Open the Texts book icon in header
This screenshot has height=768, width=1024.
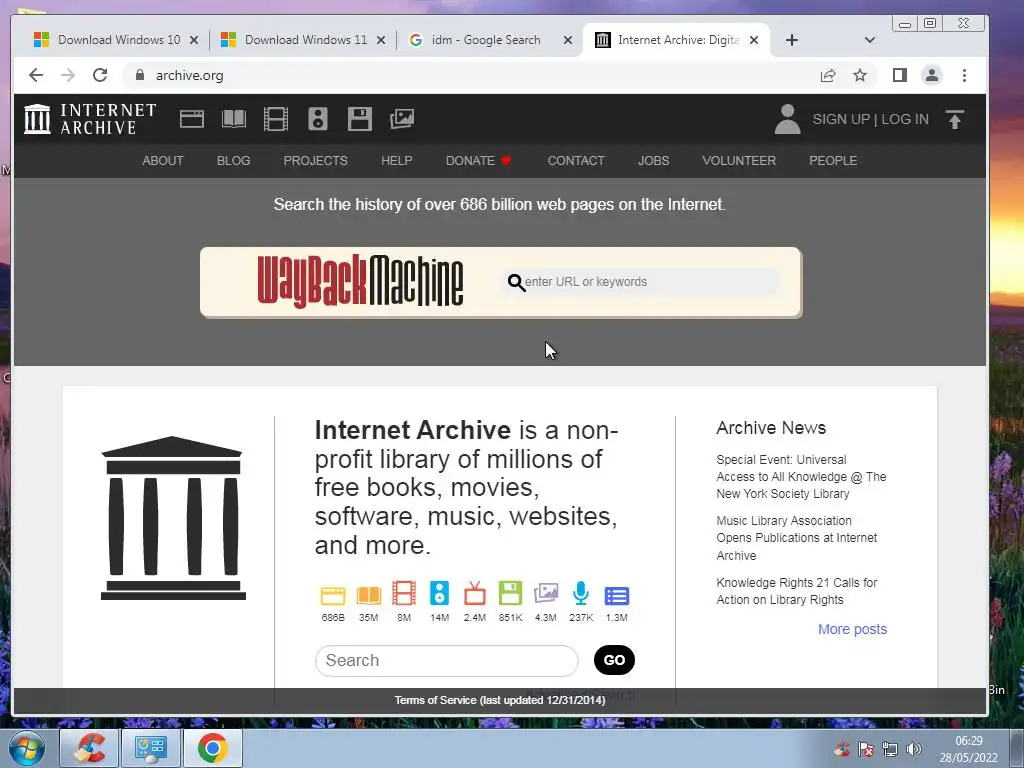234,119
